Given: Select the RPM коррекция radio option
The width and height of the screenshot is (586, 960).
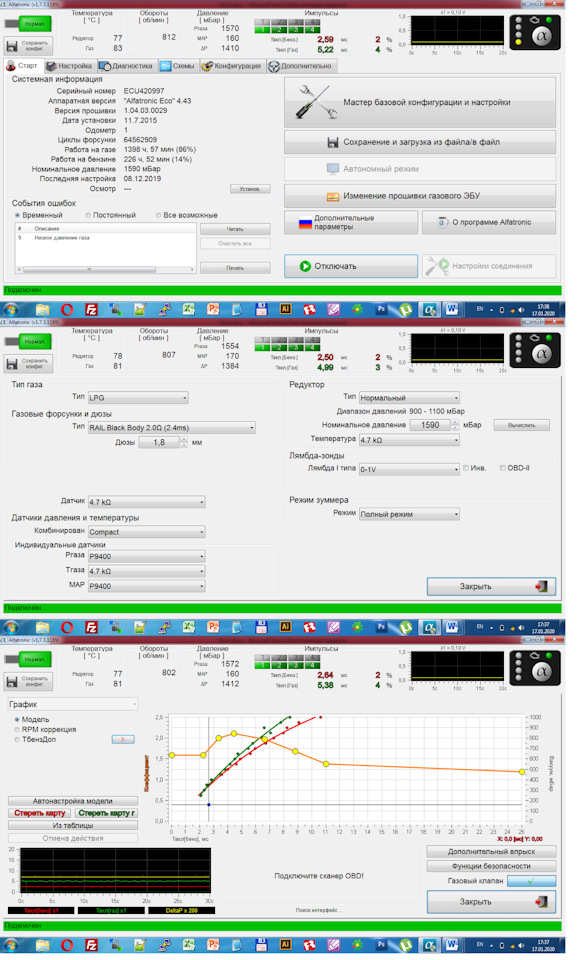Looking at the screenshot, I should 17,730.
